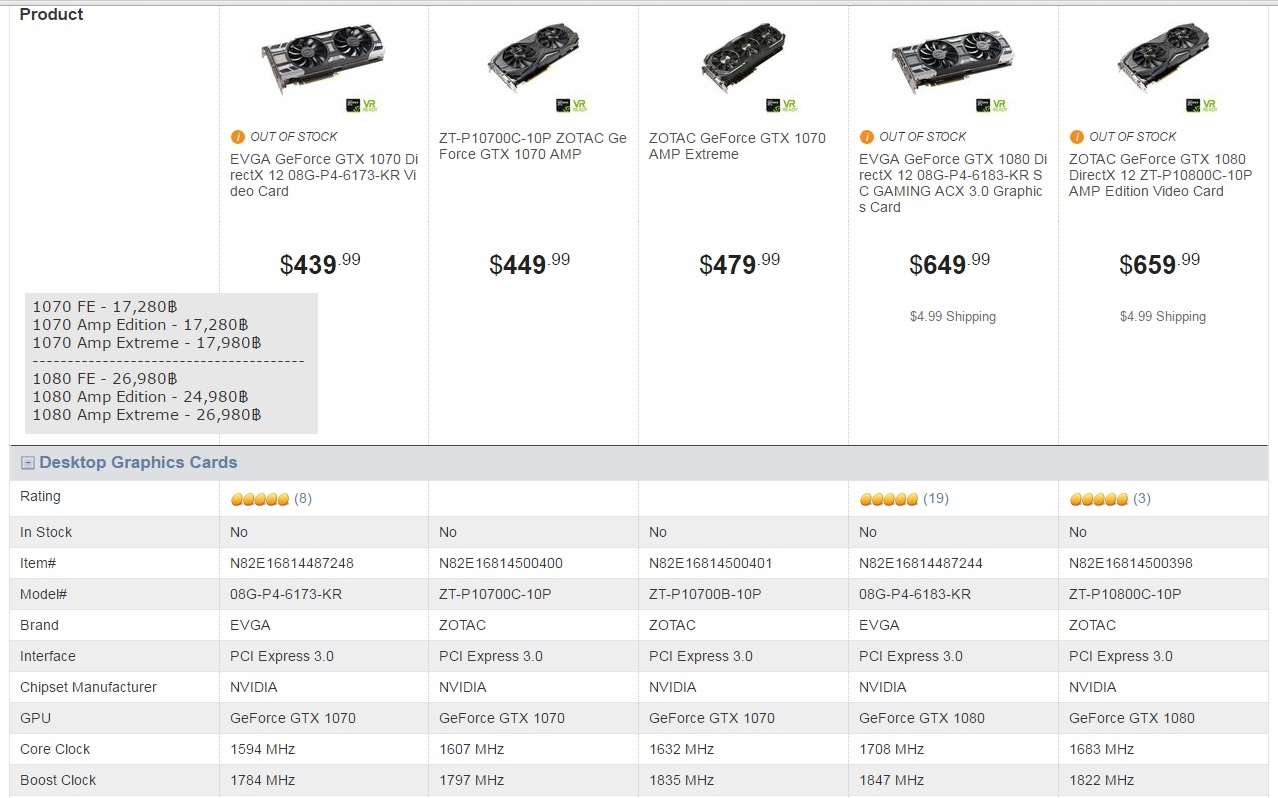Screen dimensions: 1278x798
Task: Click the five-star rating with 3 reviews
Action: click(x=1099, y=499)
